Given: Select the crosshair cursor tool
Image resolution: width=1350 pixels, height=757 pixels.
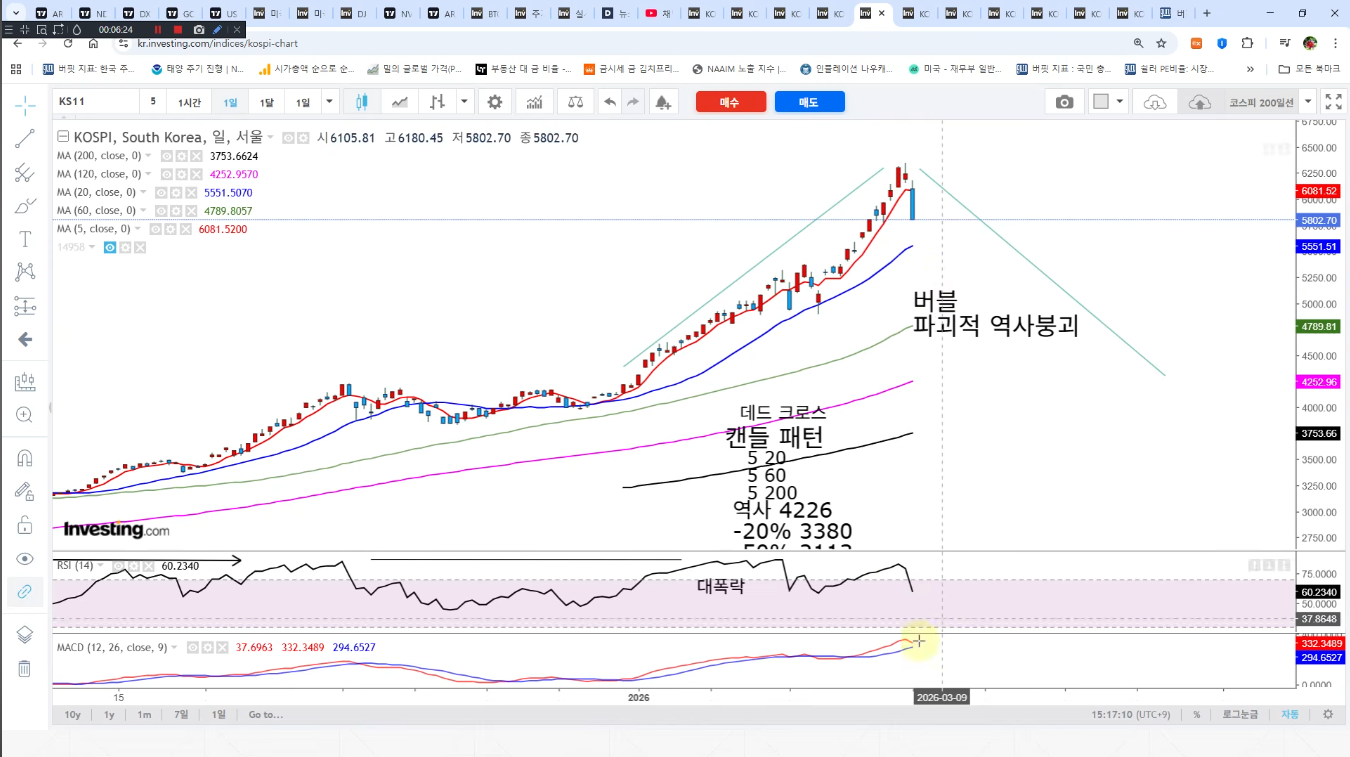Looking at the screenshot, I should tap(25, 106).
